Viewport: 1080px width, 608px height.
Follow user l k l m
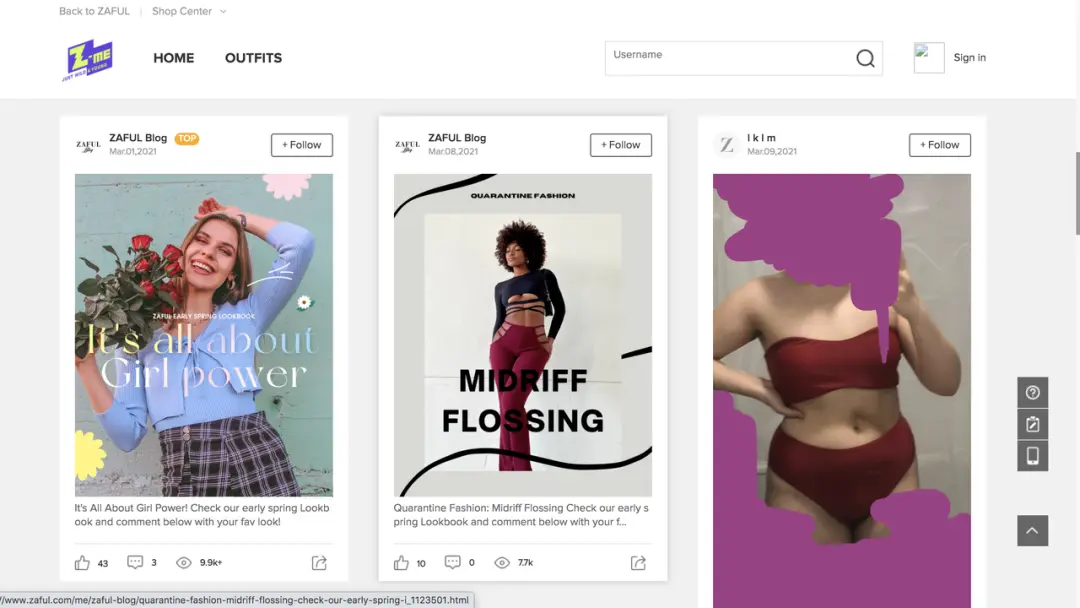click(x=939, y=145)
